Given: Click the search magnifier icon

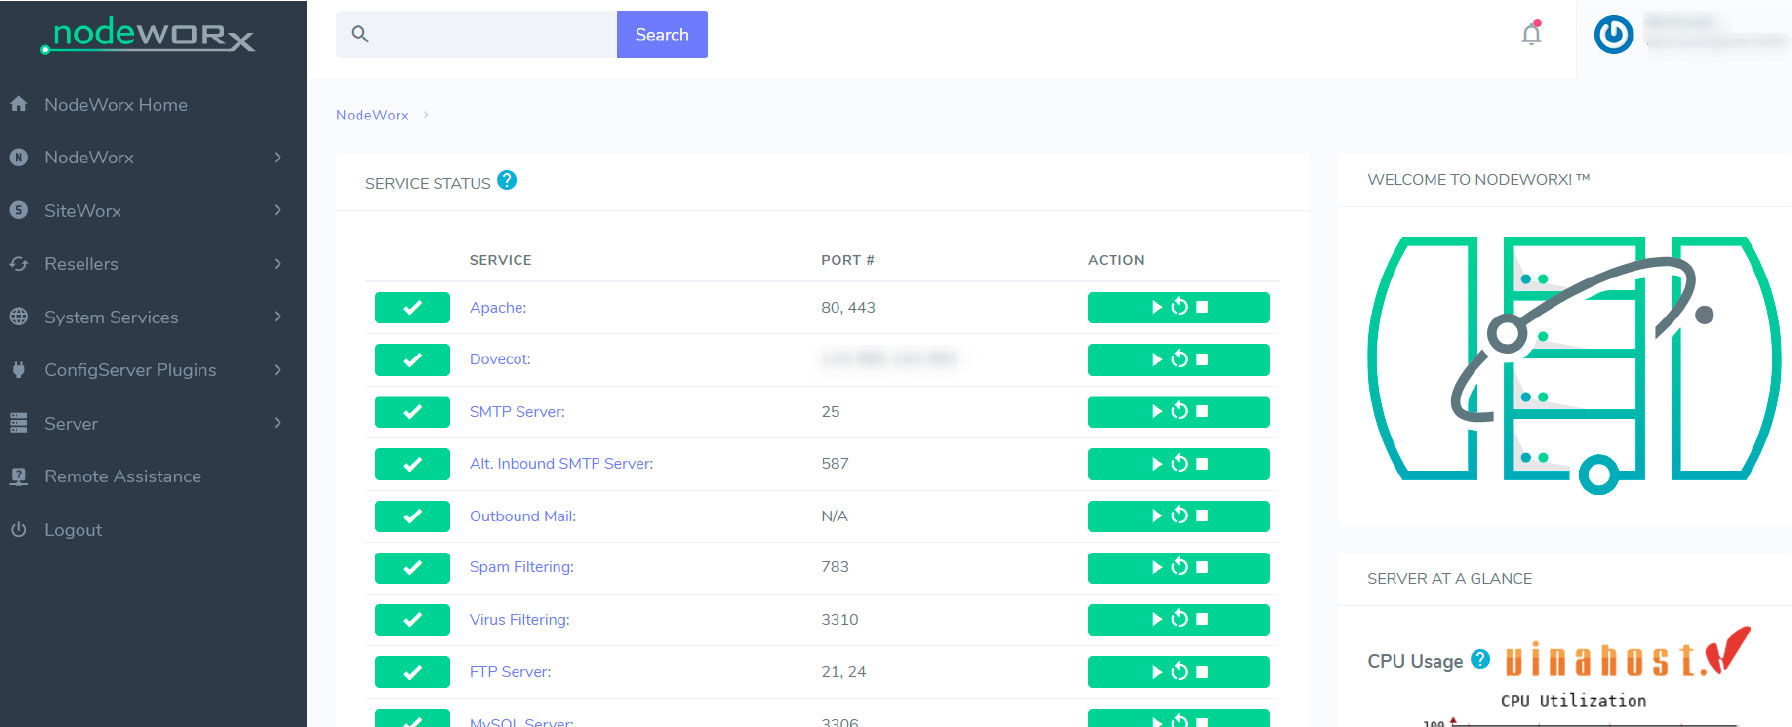Looking at the screenshot, I should (x=360, y=34).
